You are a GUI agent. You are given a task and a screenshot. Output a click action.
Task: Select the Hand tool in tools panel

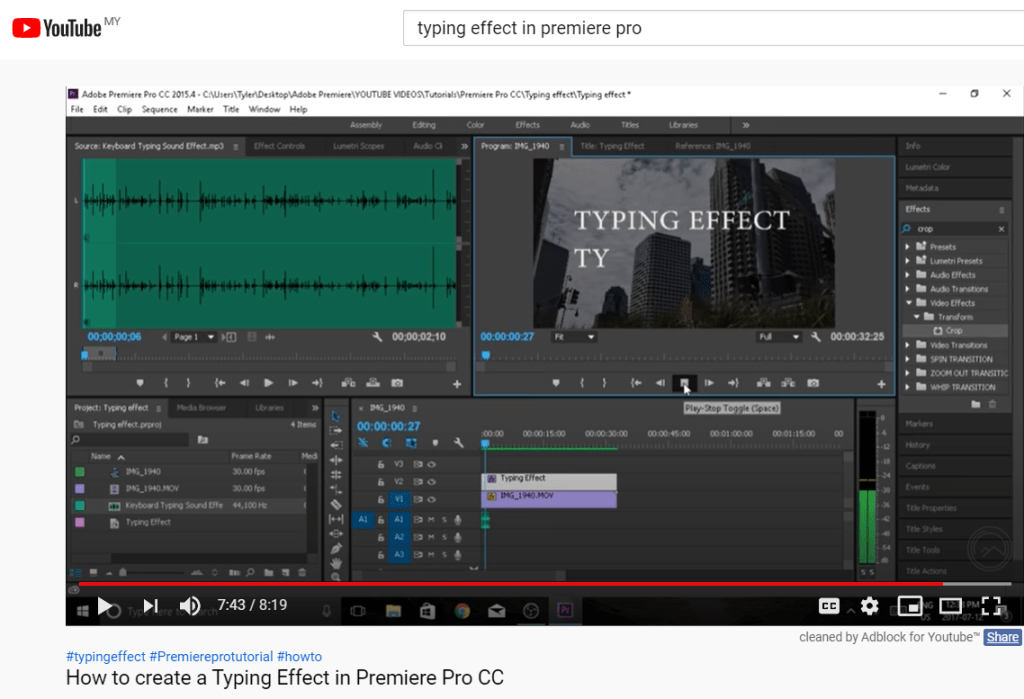[x=336, y=562]
